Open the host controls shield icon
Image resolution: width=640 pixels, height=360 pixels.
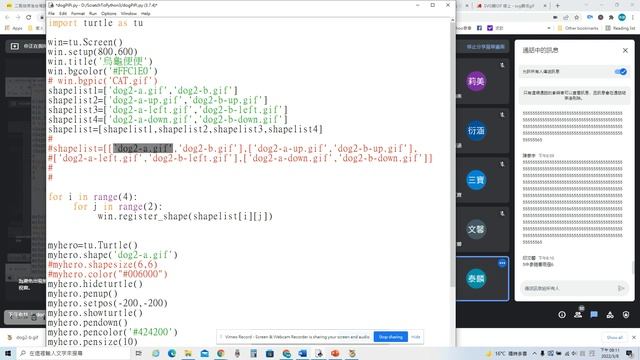[x=626, y=315]
